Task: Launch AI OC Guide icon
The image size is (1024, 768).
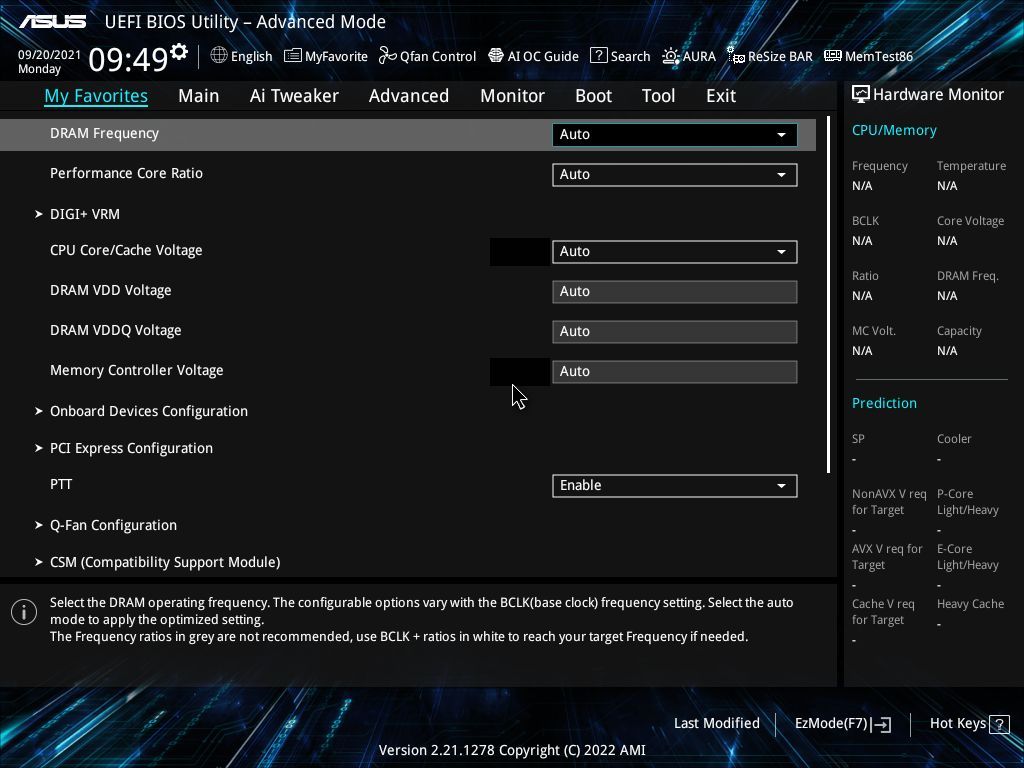Action: [x=496, y=56]
